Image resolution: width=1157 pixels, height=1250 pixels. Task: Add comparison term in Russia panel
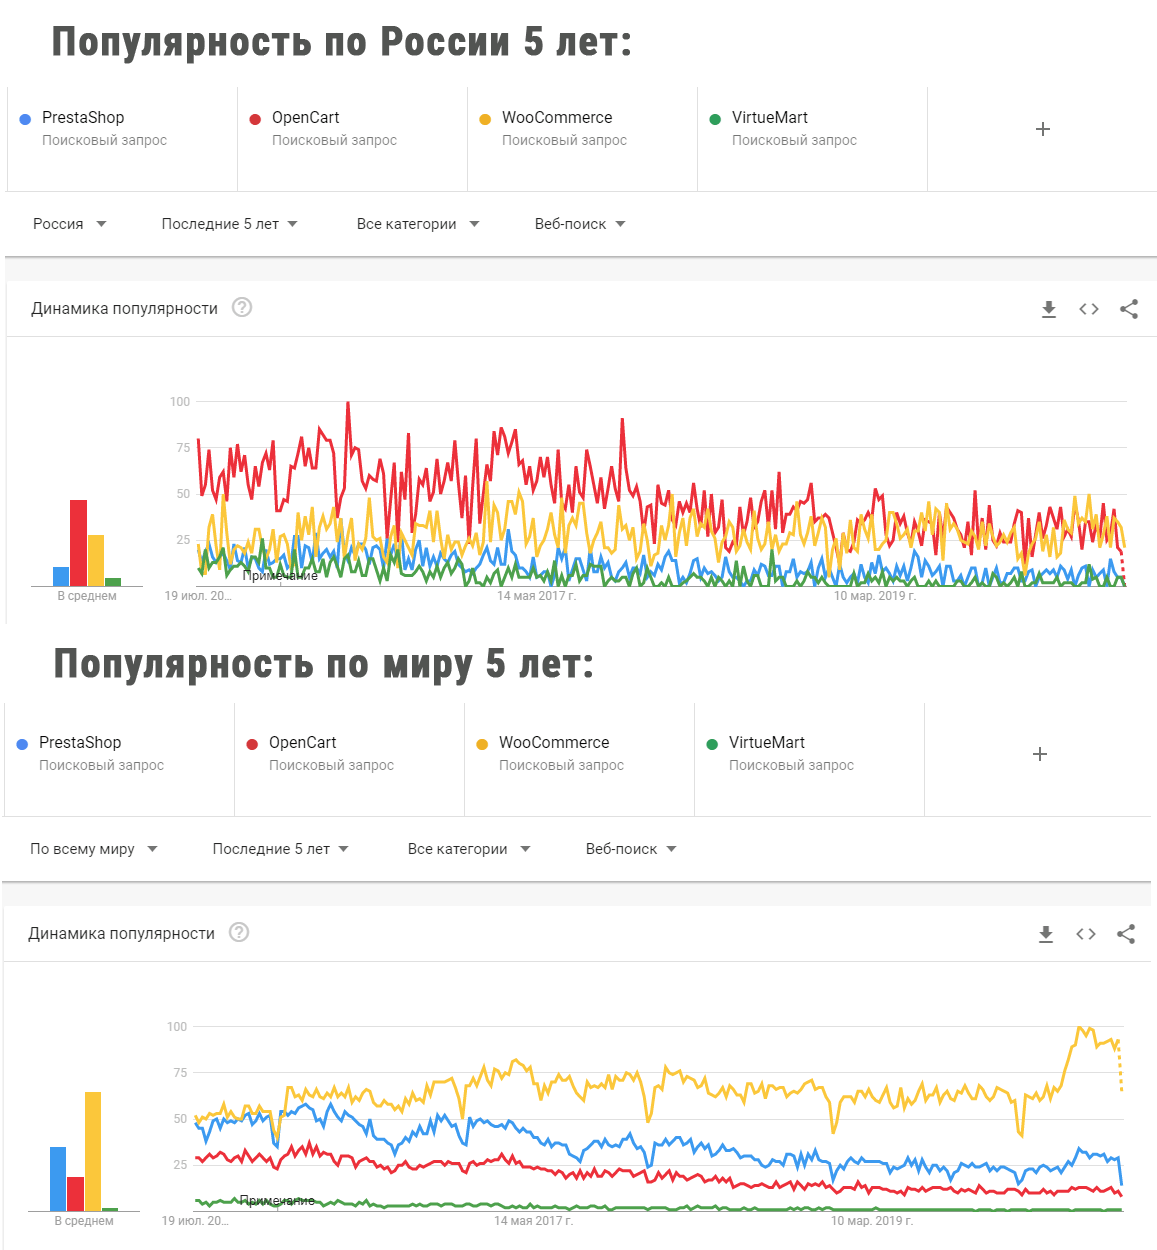[x=1042, y=129]
